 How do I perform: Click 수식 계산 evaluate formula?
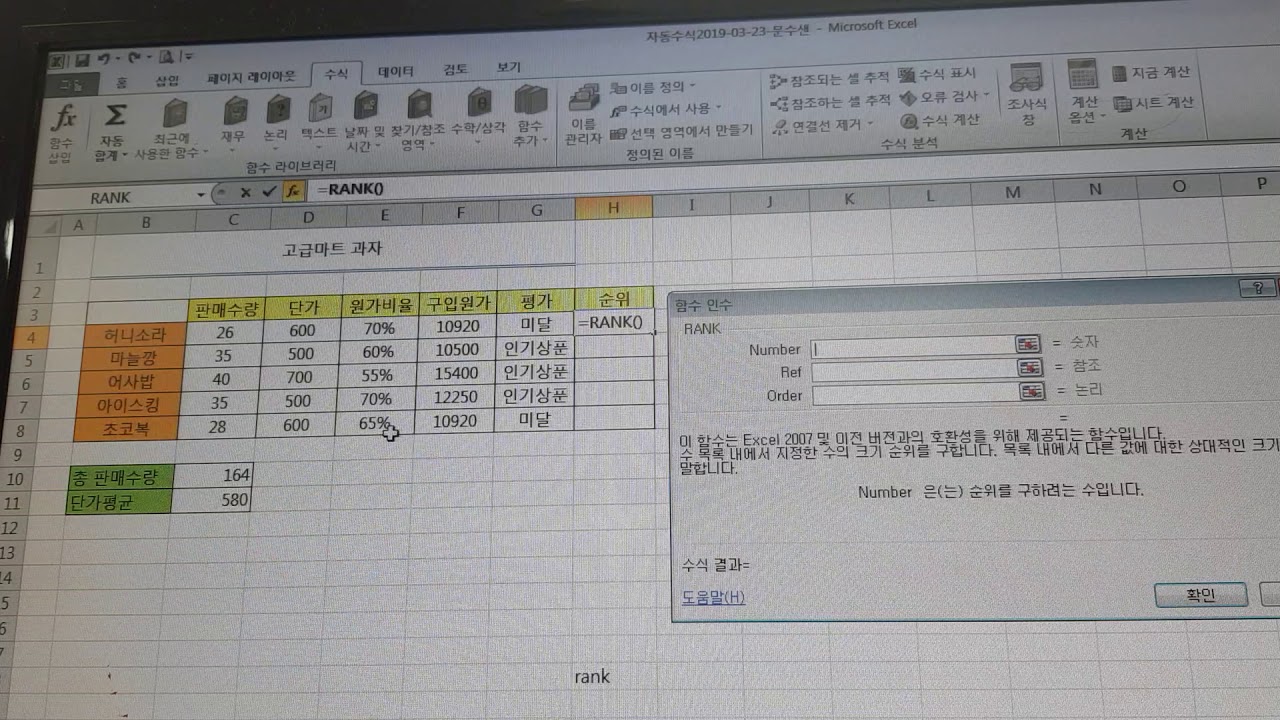tap(941, 120)
